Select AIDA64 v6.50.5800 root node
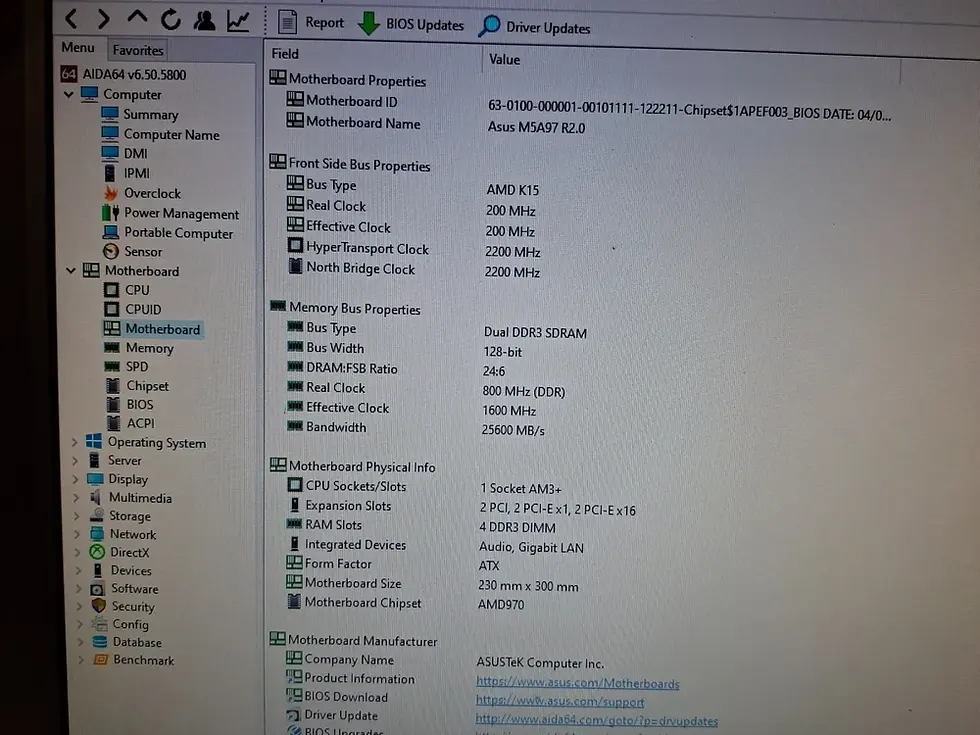This screenshot has width=980, height=735. click(x=124, y=74)
